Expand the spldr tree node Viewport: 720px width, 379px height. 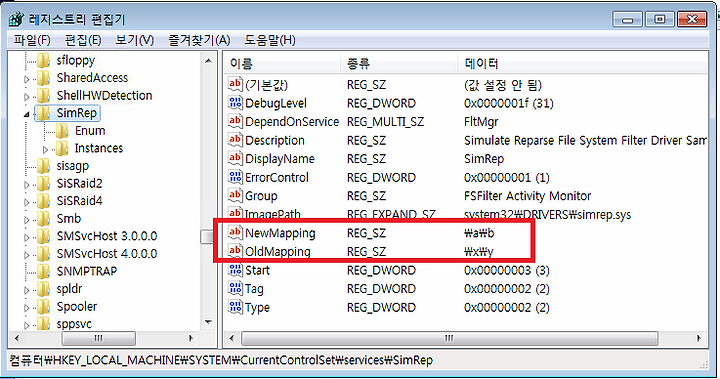[27, 290]
